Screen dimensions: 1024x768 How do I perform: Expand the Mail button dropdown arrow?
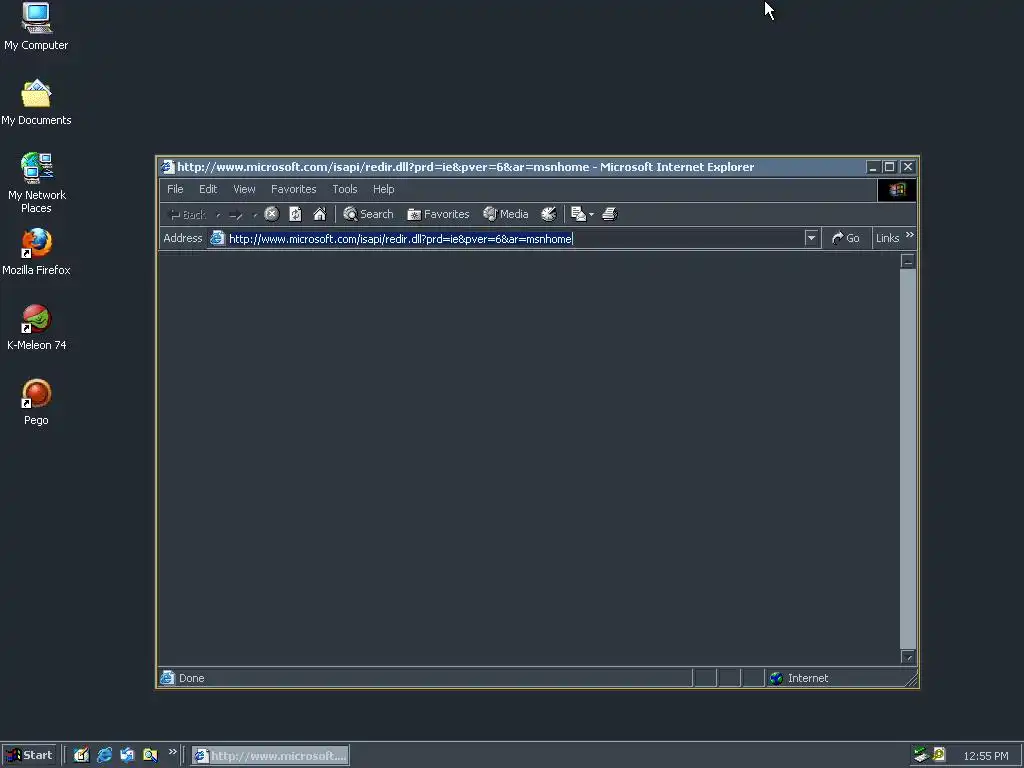(x=591, y=214)
